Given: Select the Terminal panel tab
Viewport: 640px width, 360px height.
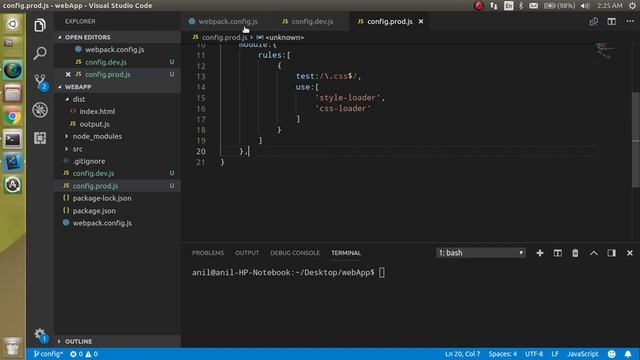Looking at the screenshot, I should point(346,253).
